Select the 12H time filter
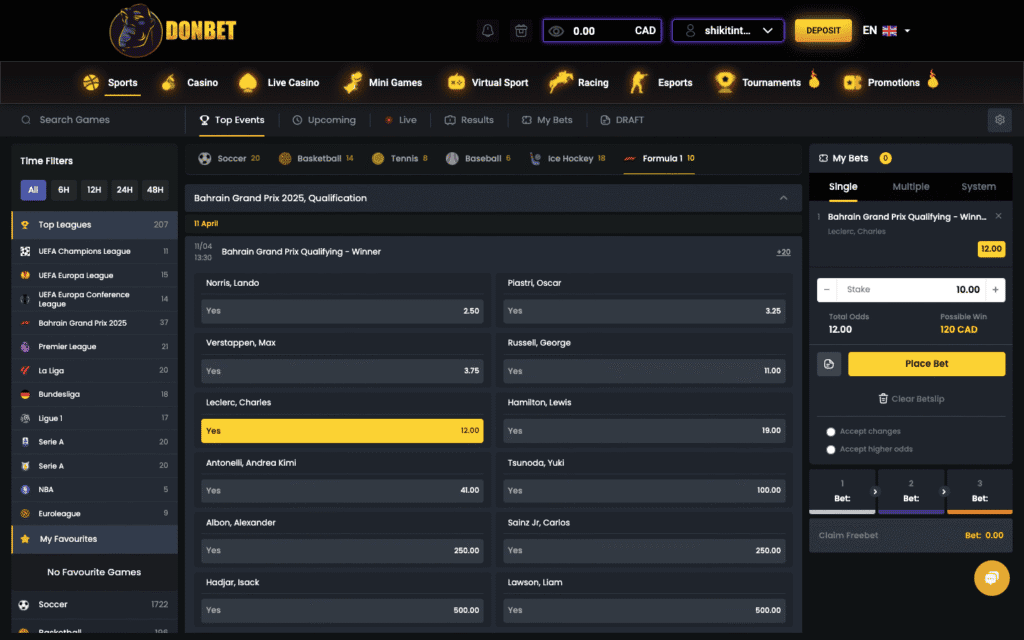Image resolution: width=1024 pixels, height=640 pixels. tap(94, 190)
